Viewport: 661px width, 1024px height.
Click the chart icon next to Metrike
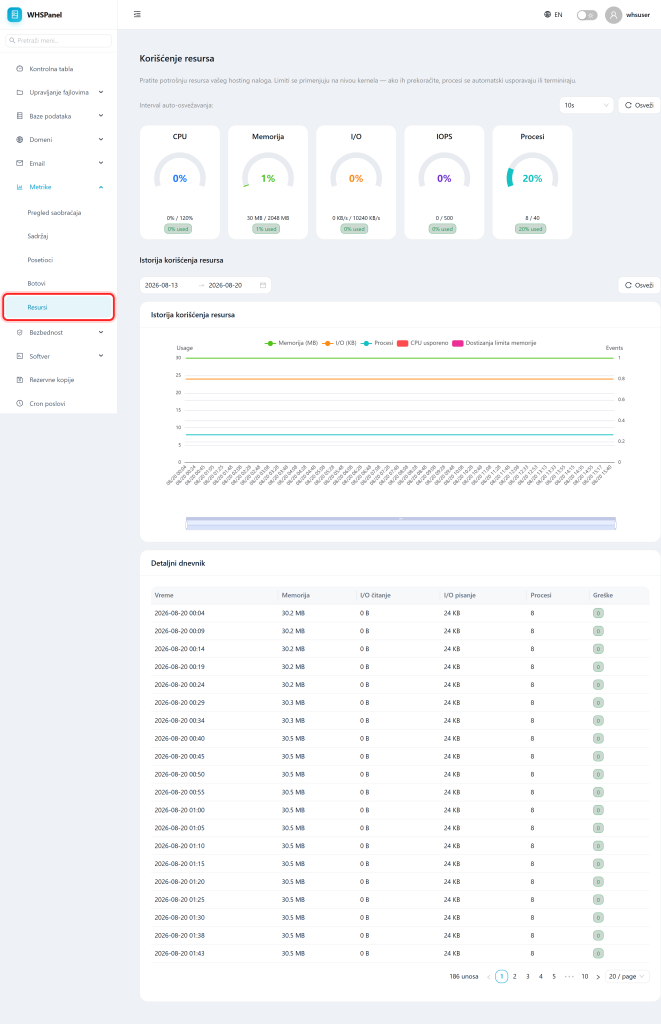(20, 187)
